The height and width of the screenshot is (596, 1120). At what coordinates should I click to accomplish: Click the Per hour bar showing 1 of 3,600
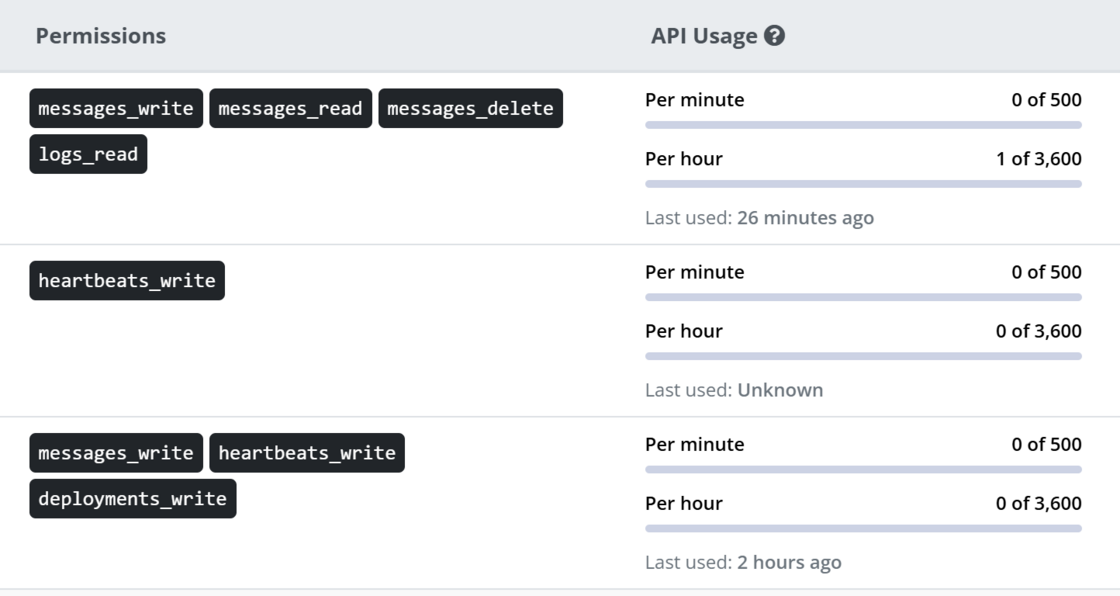[864, 184]
